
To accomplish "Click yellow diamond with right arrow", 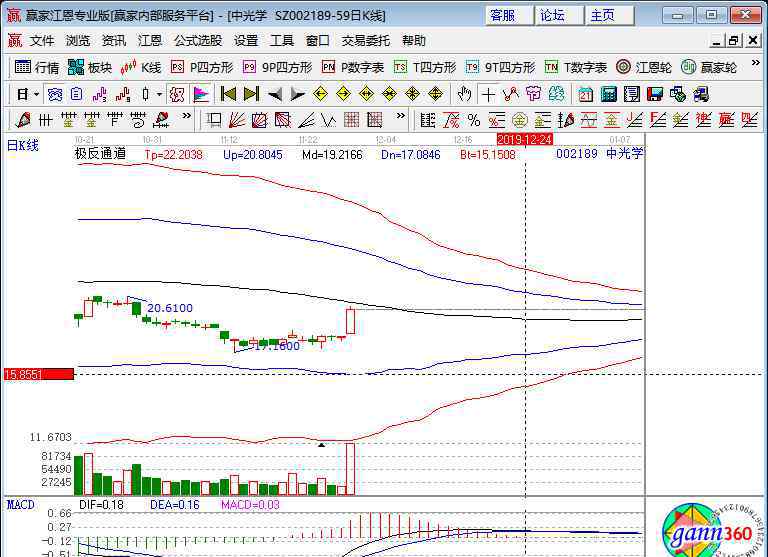I will [x=343, y=94].
